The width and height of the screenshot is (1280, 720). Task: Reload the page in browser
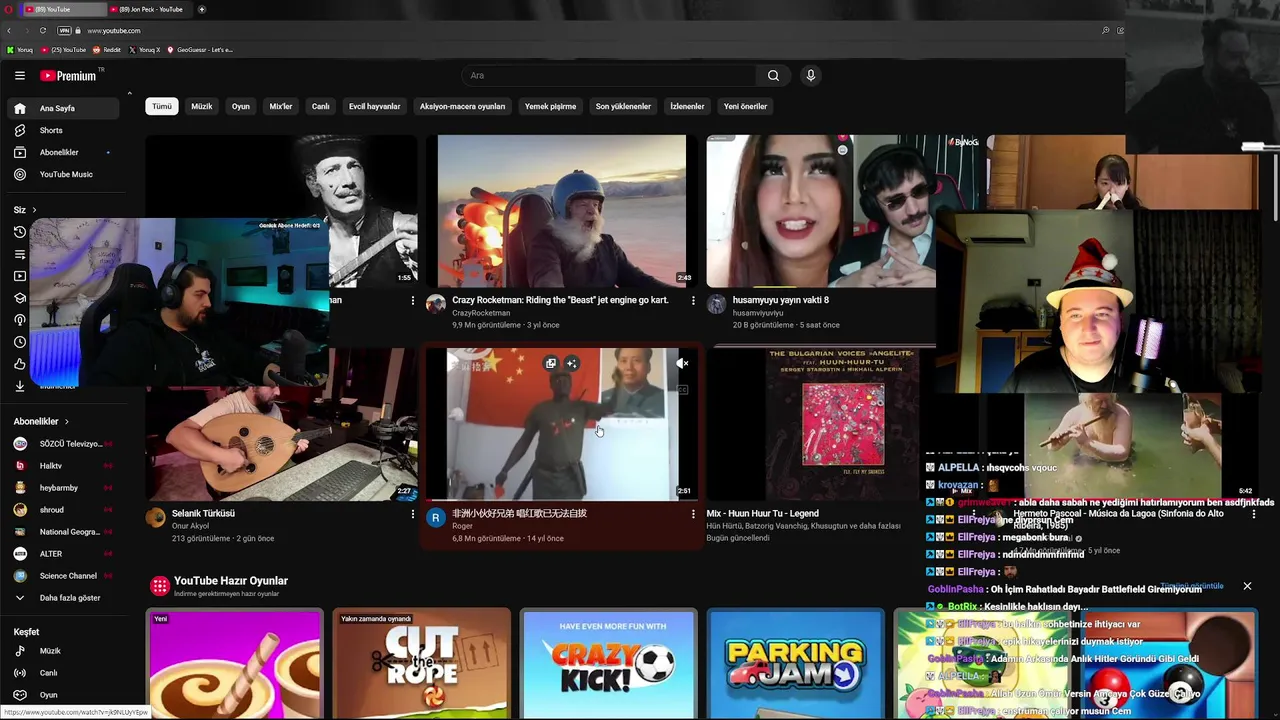[x=43, y=31]
